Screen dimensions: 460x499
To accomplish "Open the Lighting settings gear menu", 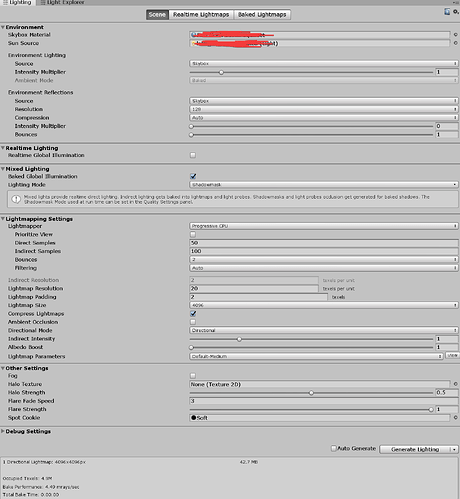I will point(456,12).
